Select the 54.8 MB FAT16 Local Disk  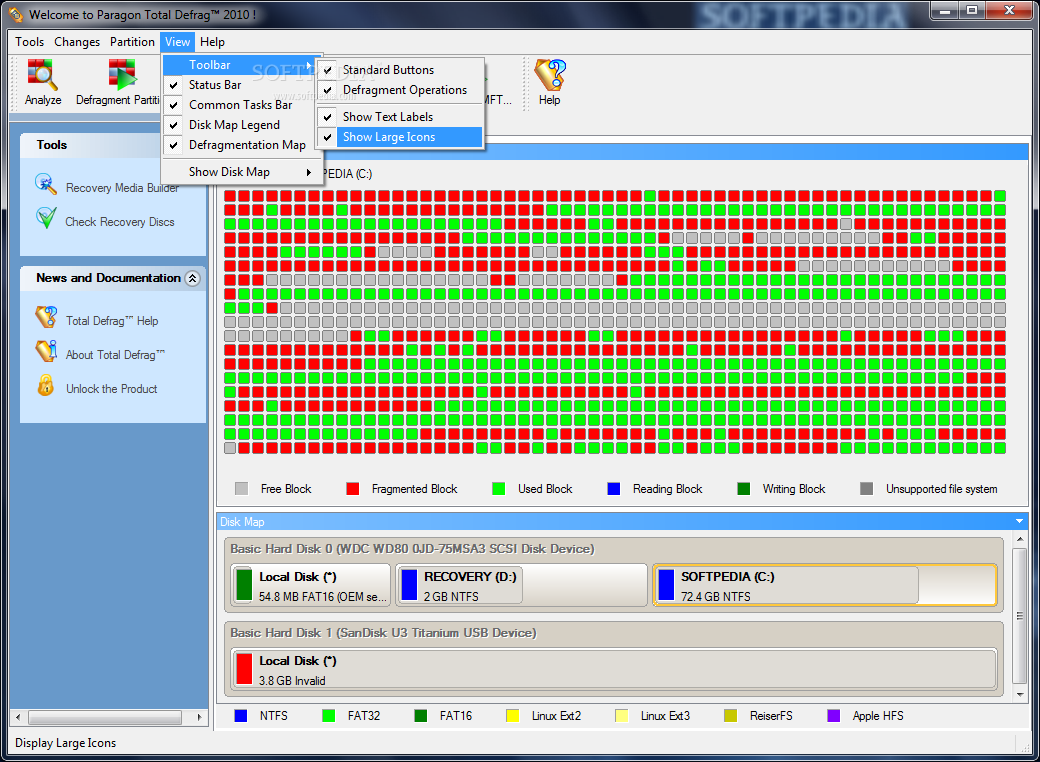coord(311,585)
